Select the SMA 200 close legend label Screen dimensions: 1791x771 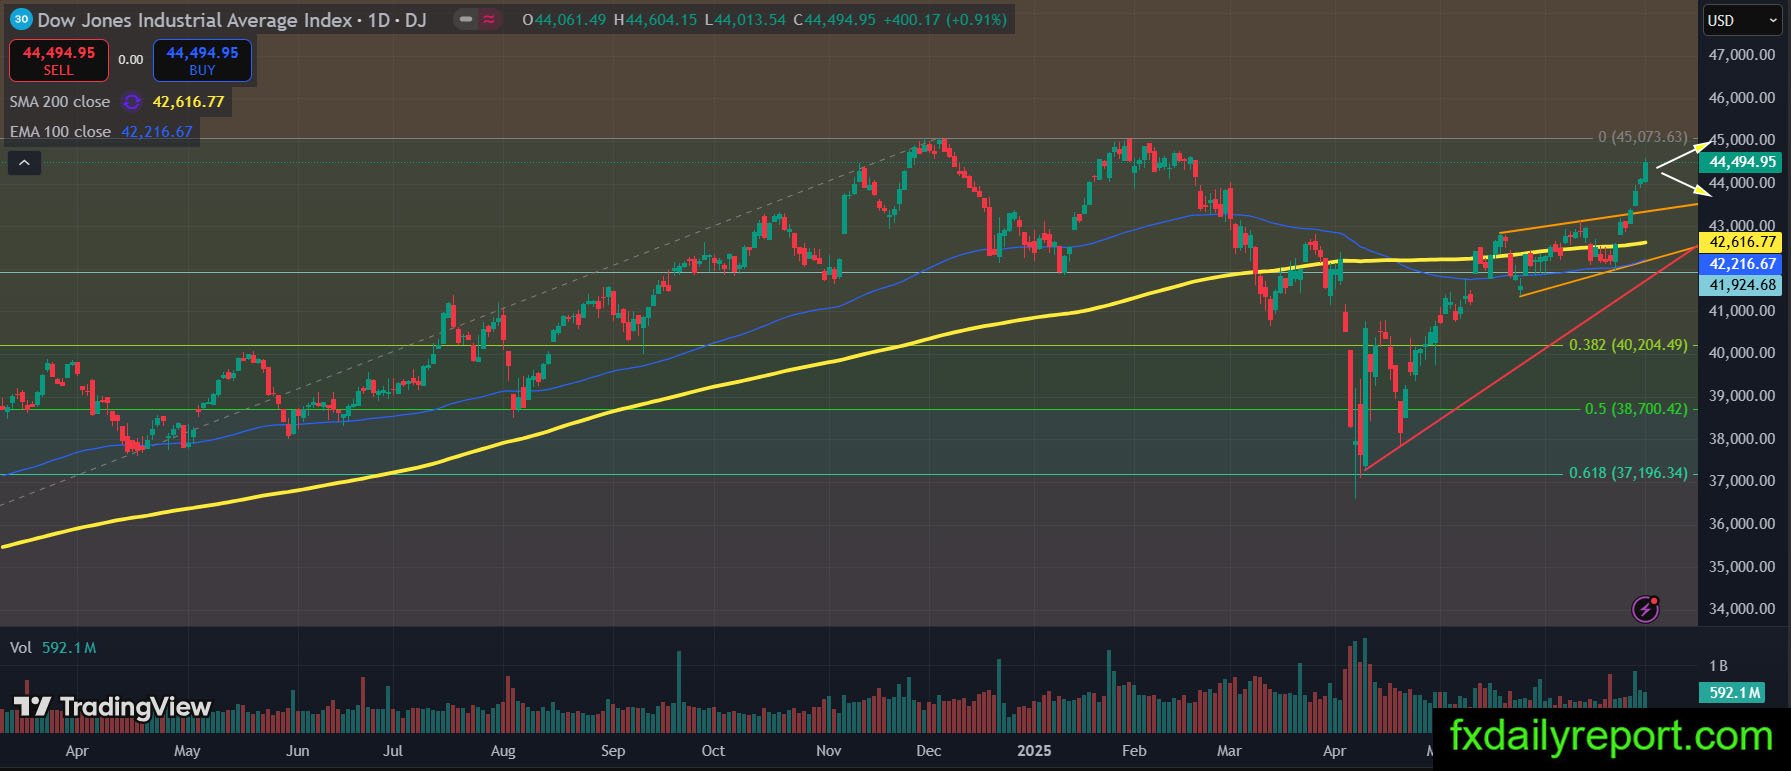point(60,102)
